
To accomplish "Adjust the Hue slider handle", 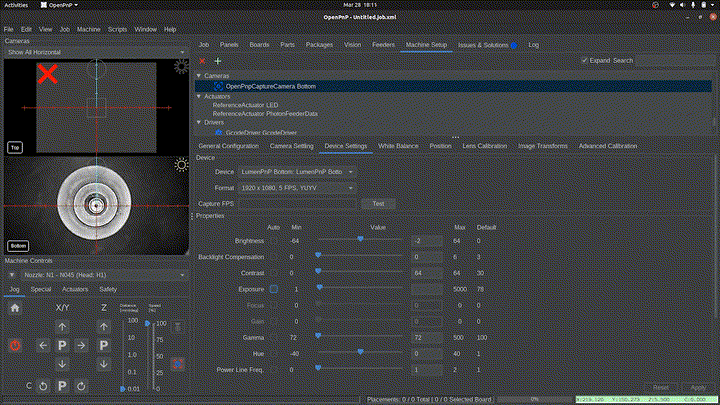I will click(x=359, y=353).
